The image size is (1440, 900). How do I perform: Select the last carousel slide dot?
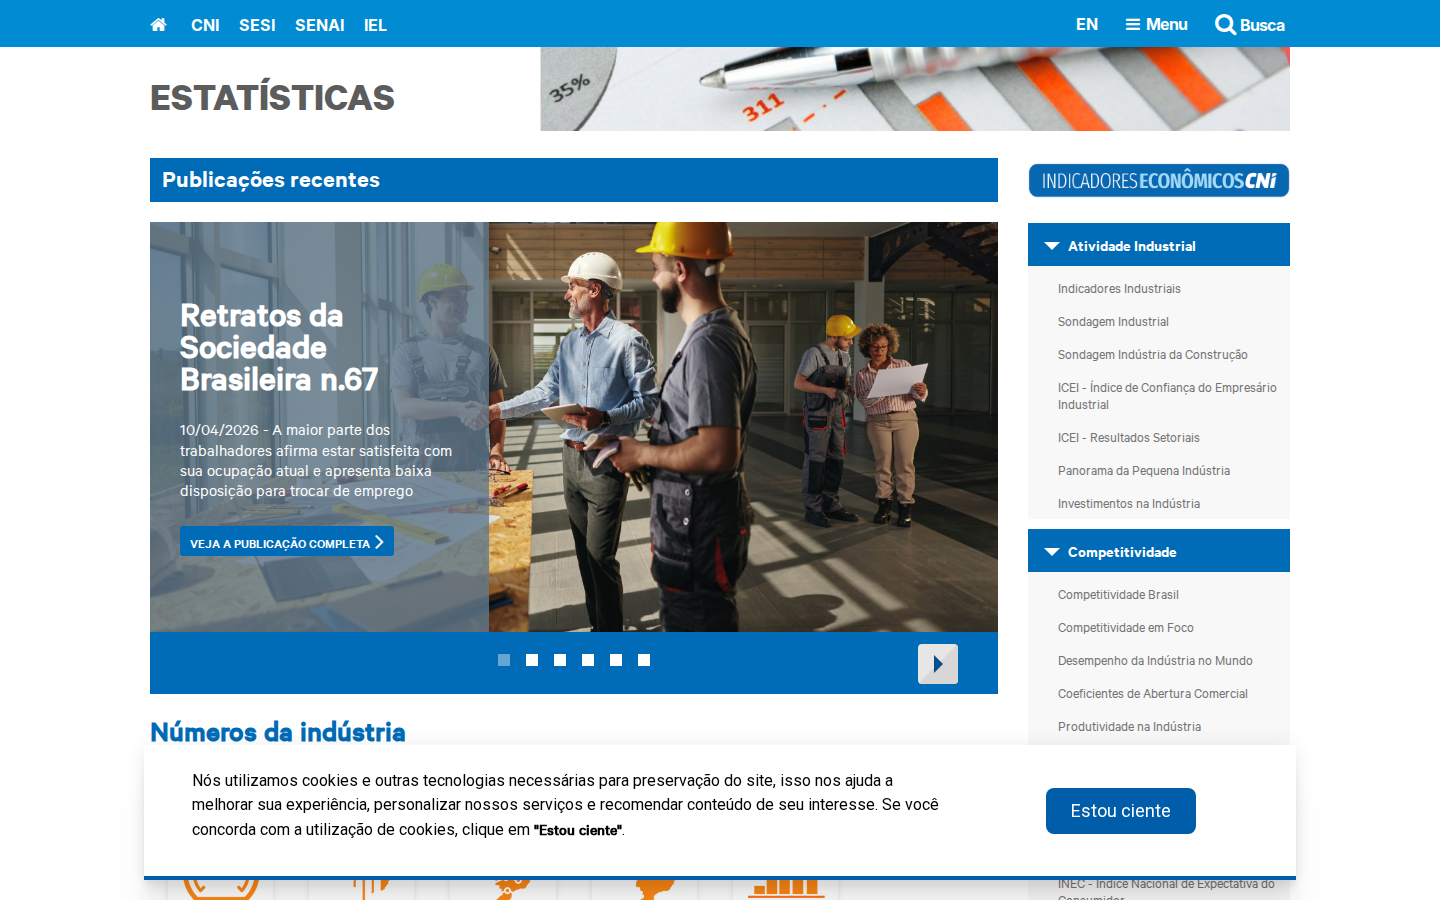pos(644,660)
